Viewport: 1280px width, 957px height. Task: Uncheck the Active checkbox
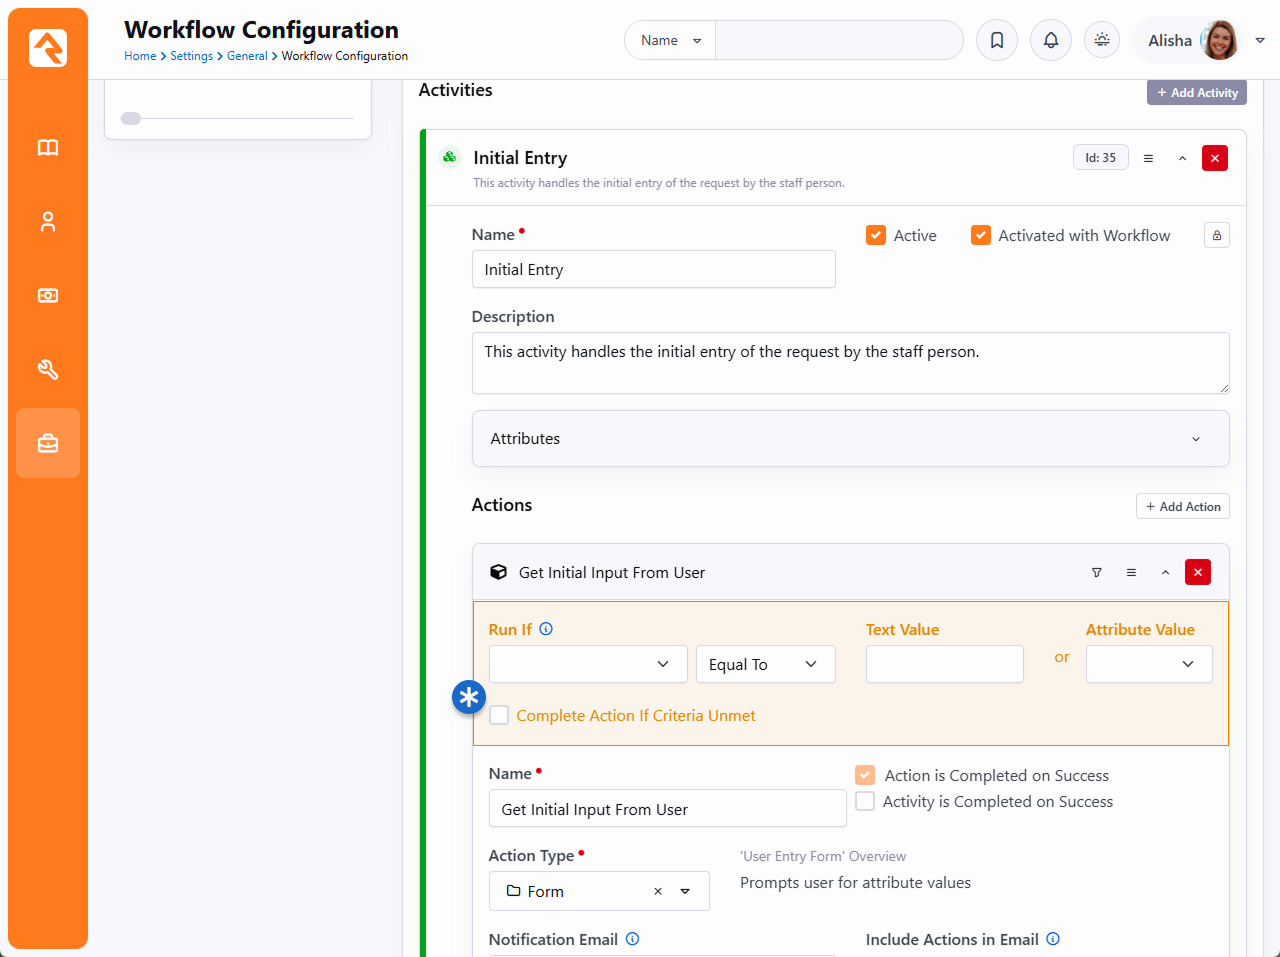(876, 235)
